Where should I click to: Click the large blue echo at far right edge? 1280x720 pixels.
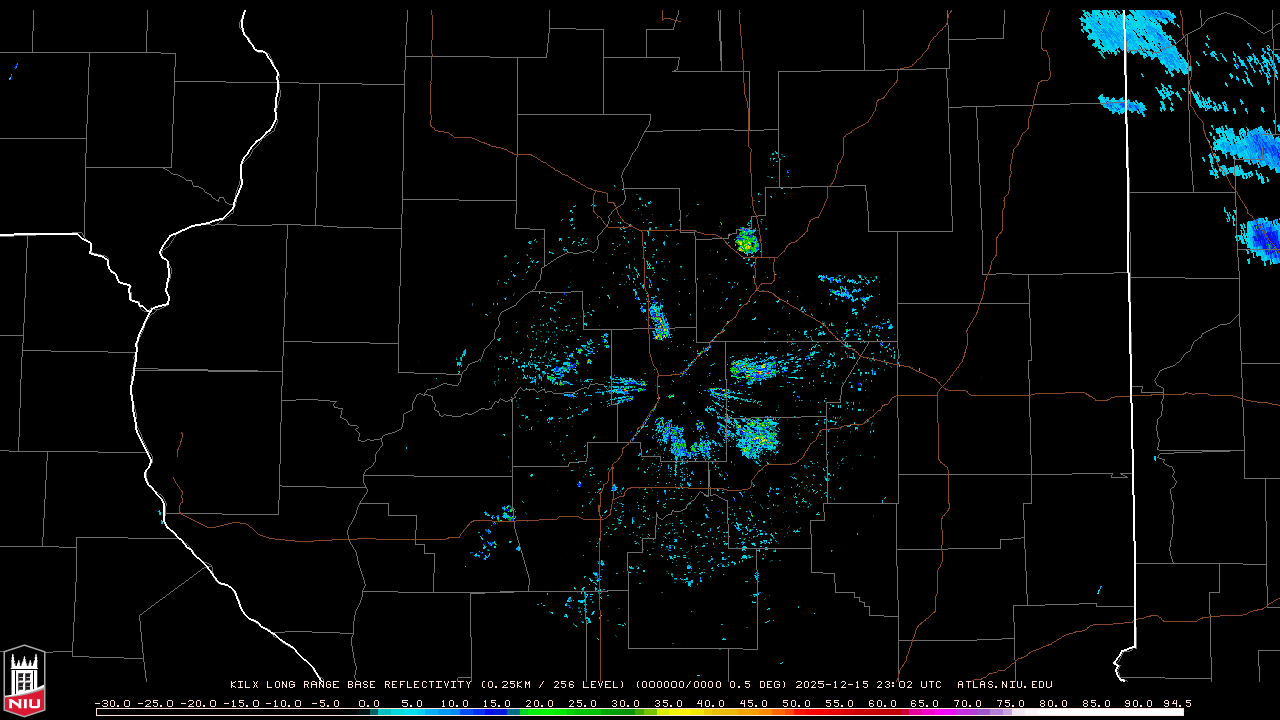(x=1262, y=238)
